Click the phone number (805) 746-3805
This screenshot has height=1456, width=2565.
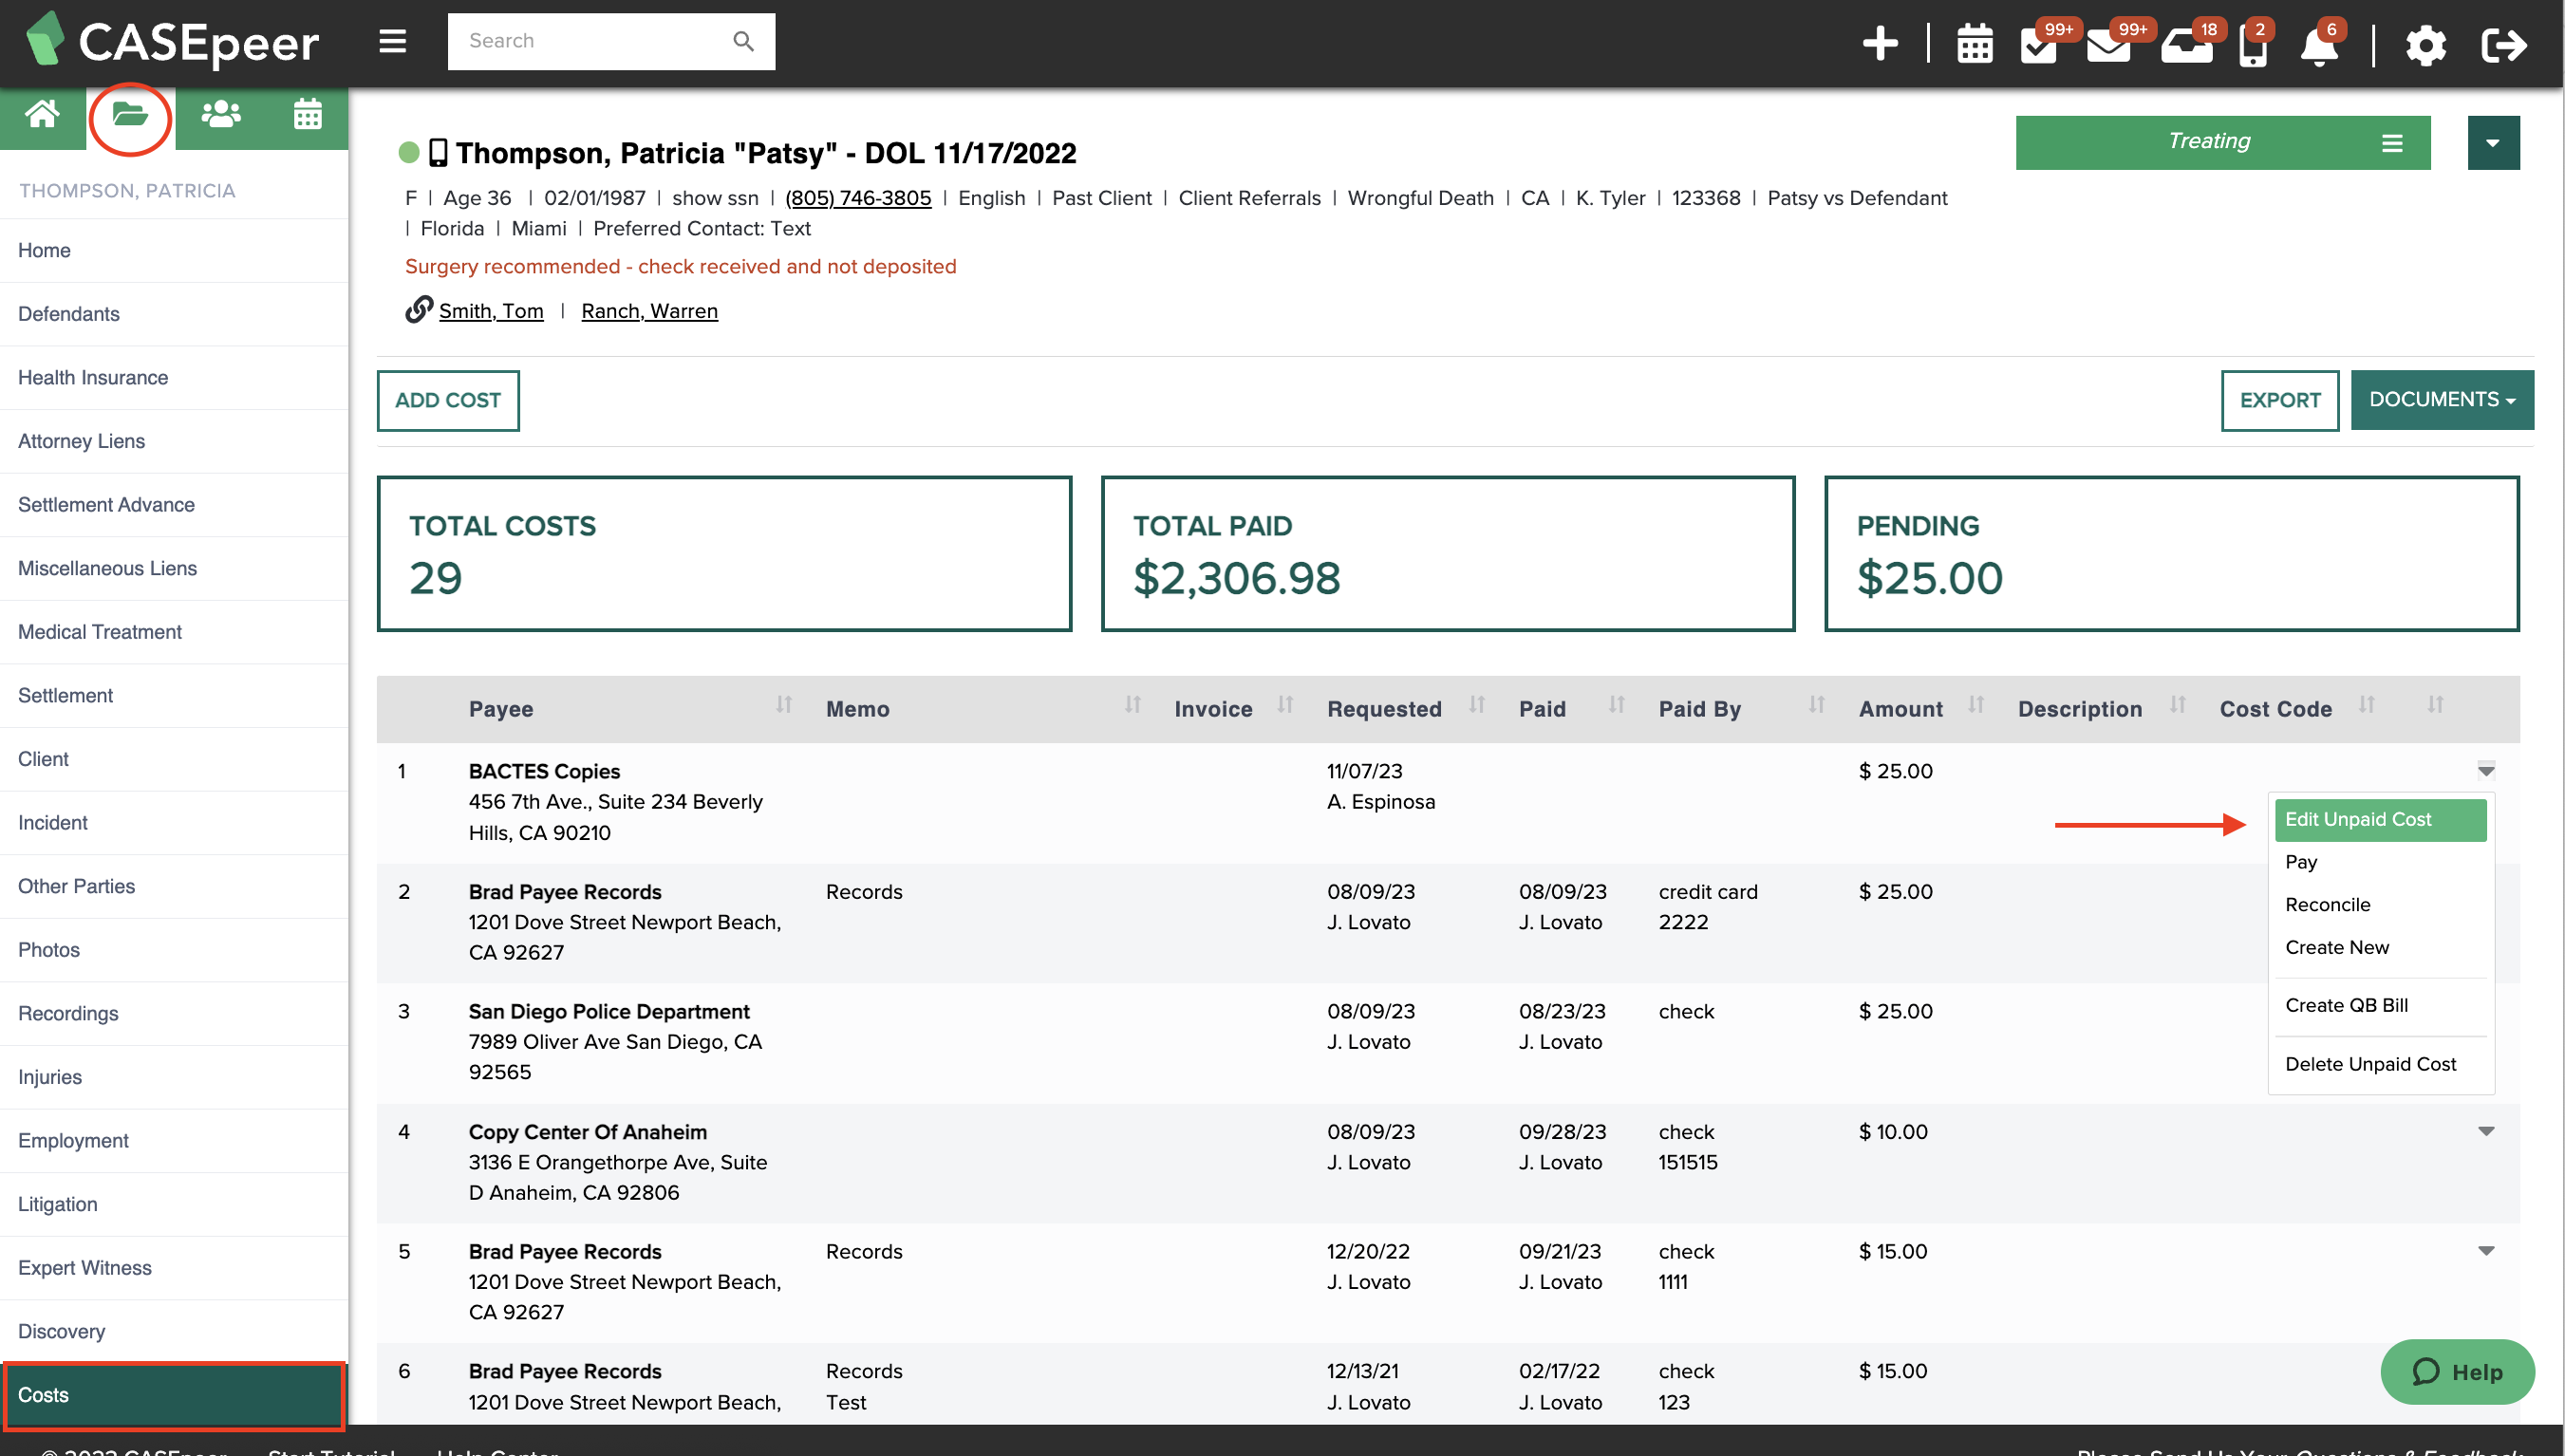pos(858,198)
